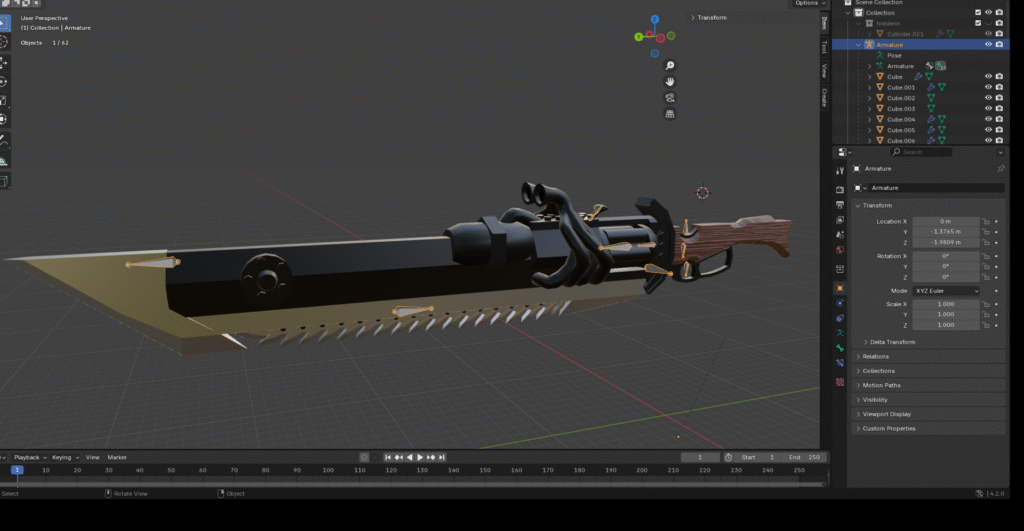This screenshot has height=531, width=1024.
Task: Hide Armature in viewport with eye icon
Action: pos(988,44)
